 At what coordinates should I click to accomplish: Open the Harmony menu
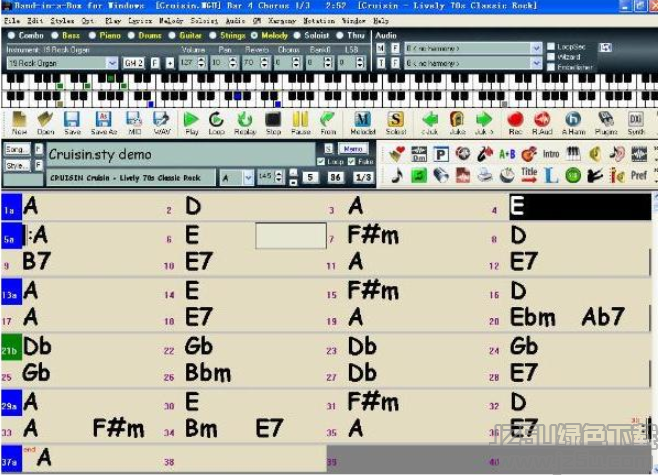coord(282,21)
